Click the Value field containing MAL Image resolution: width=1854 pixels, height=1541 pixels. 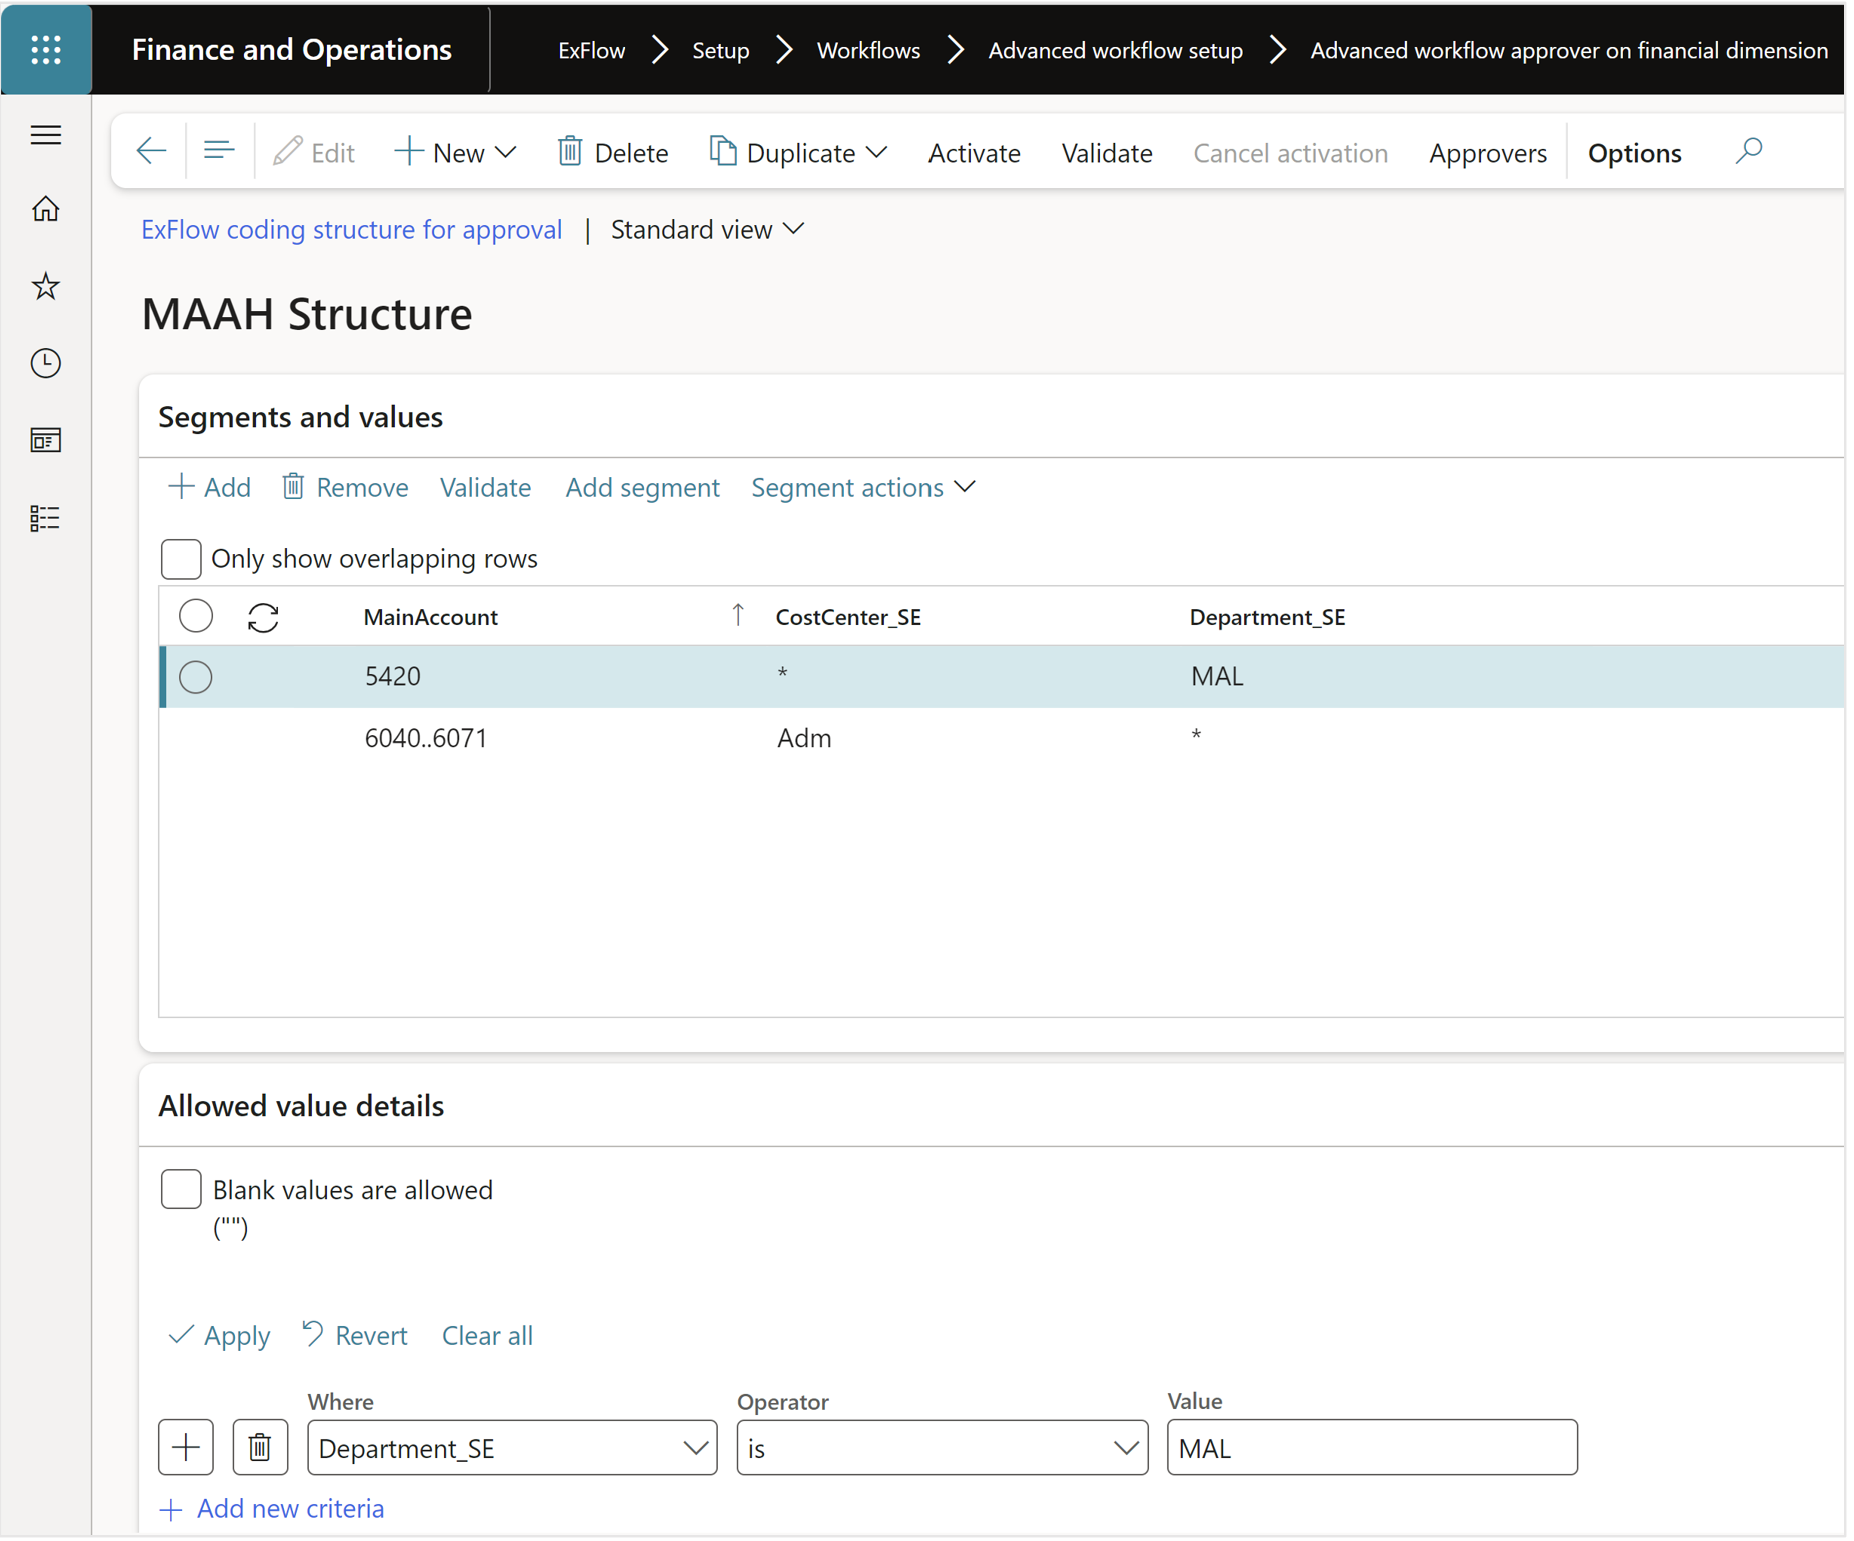(x=1372, y=1447)
